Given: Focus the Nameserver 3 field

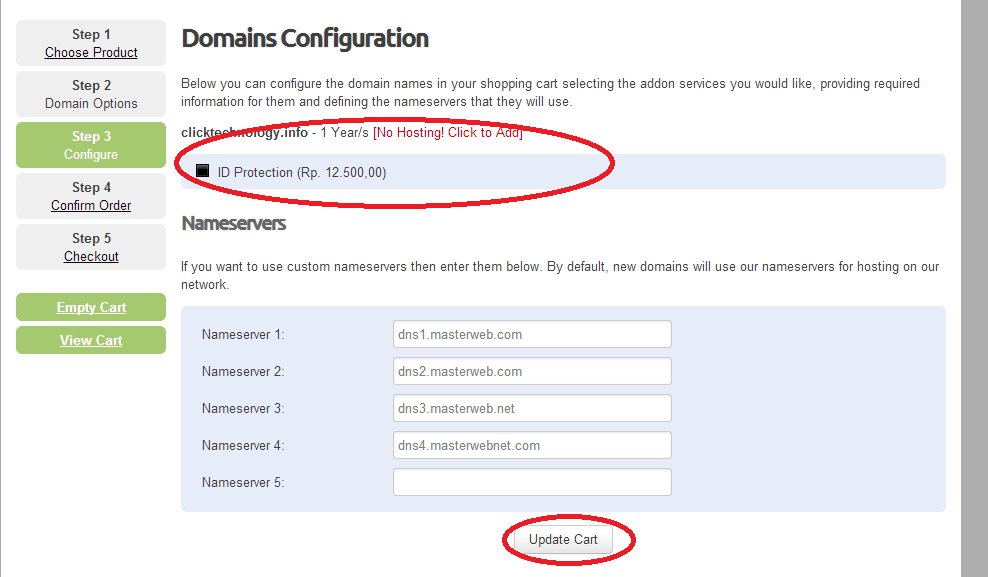Looking at the screenshot, I should tap(532, 408).
